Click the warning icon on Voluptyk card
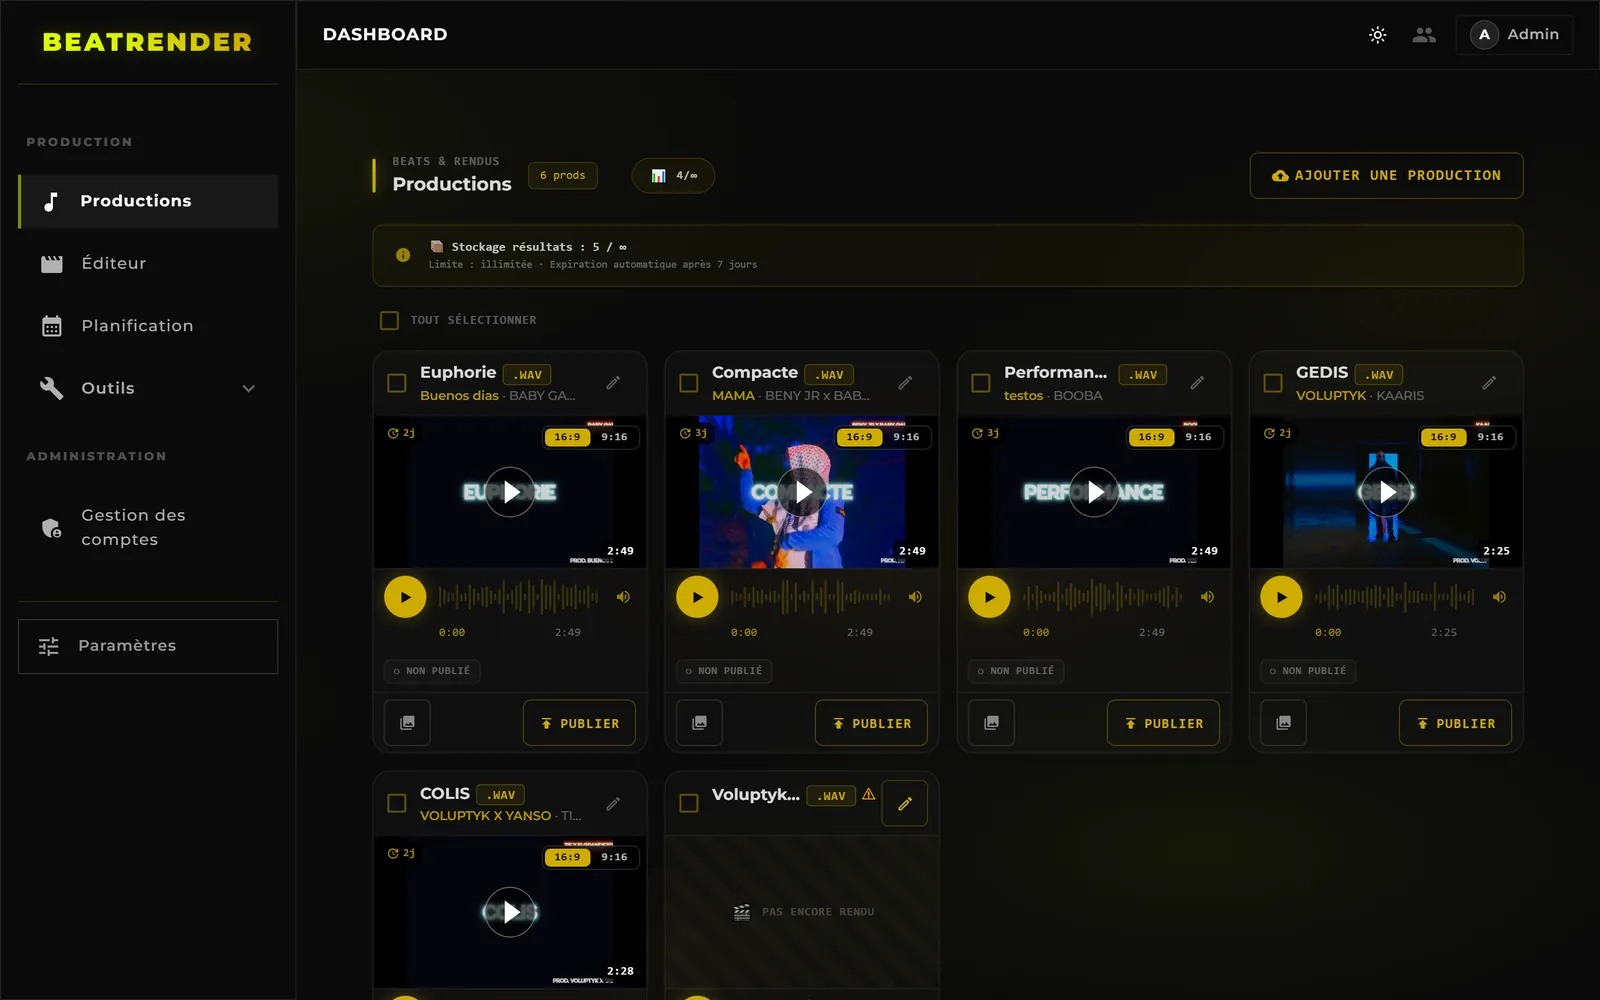 (869, 794)
